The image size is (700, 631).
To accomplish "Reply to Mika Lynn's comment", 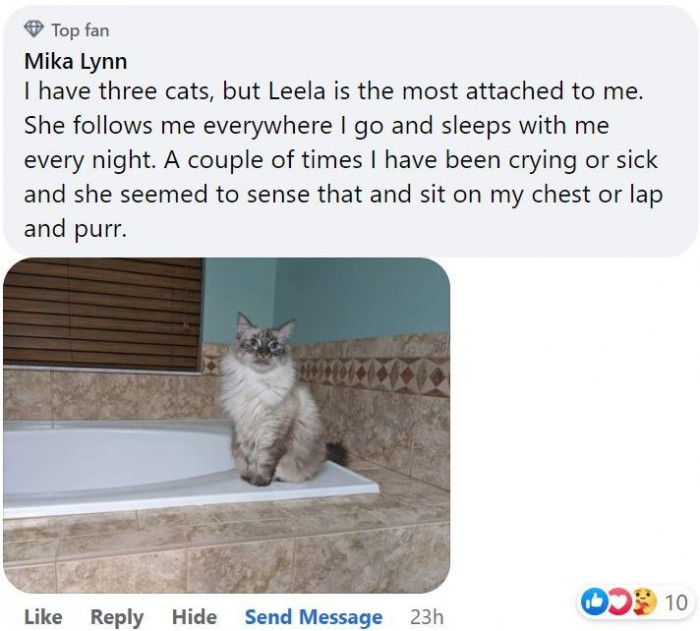I will click(x=118, y=617).
